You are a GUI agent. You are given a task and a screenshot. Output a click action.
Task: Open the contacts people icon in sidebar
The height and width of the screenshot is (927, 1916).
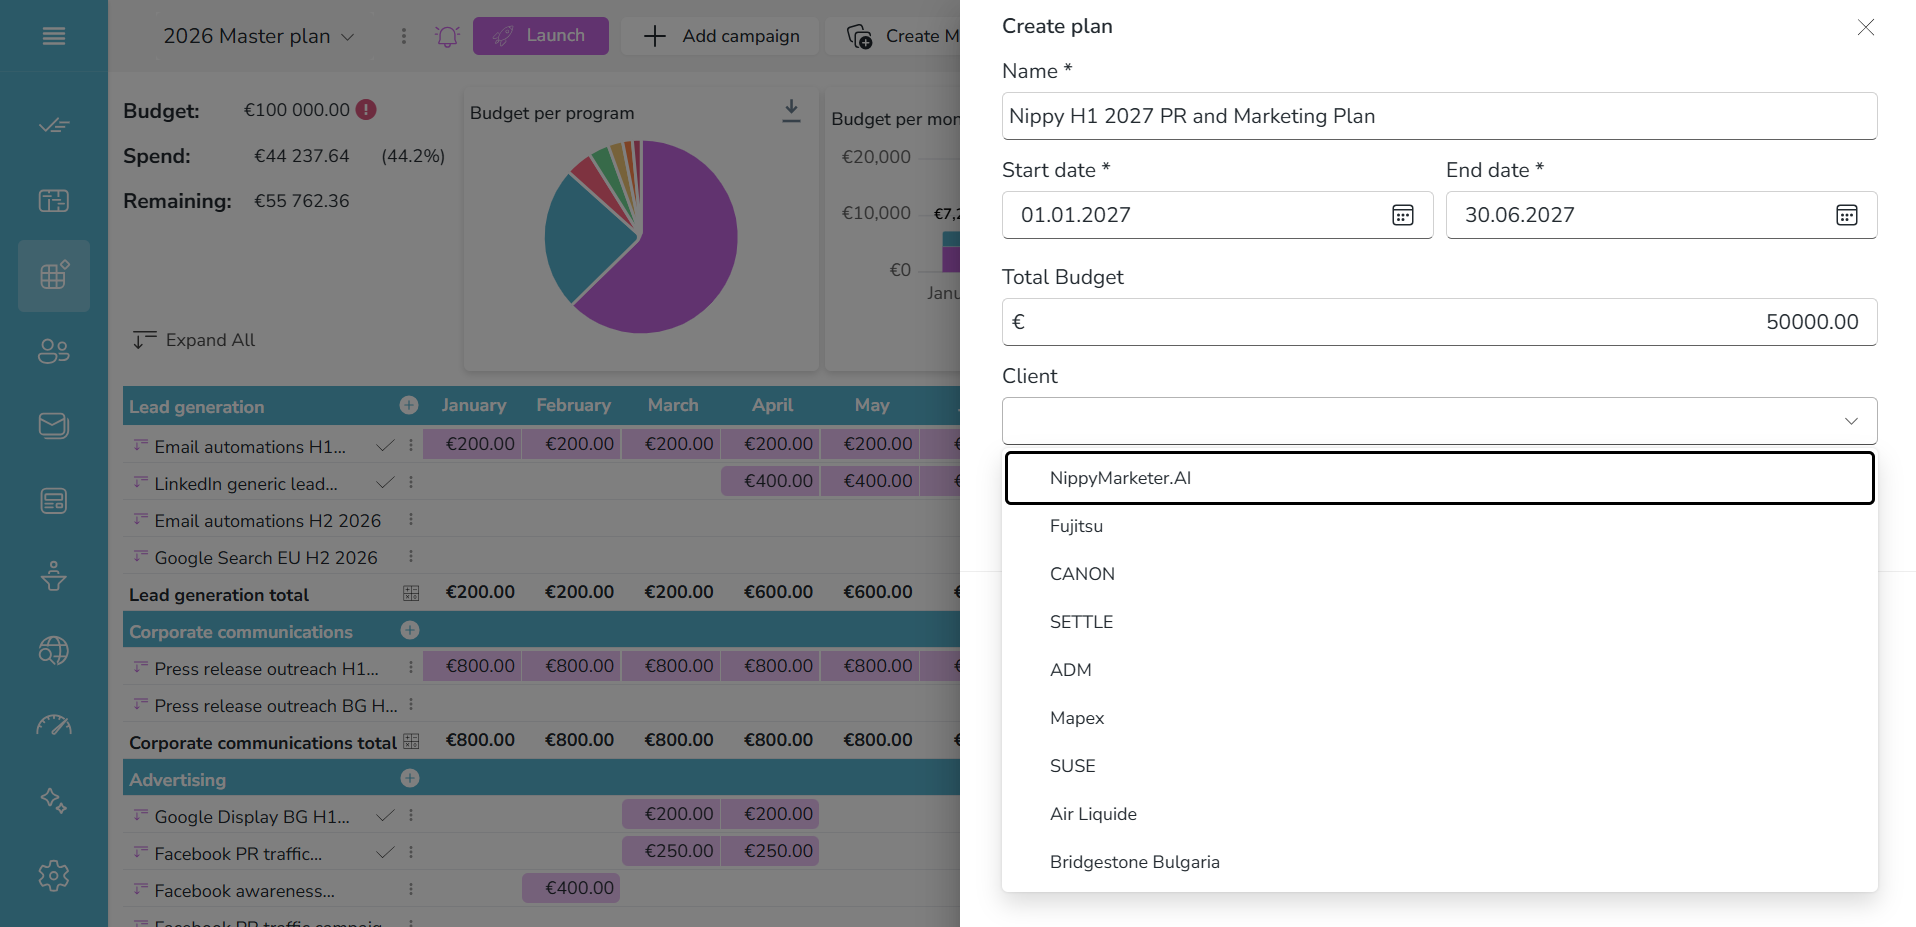54,351
